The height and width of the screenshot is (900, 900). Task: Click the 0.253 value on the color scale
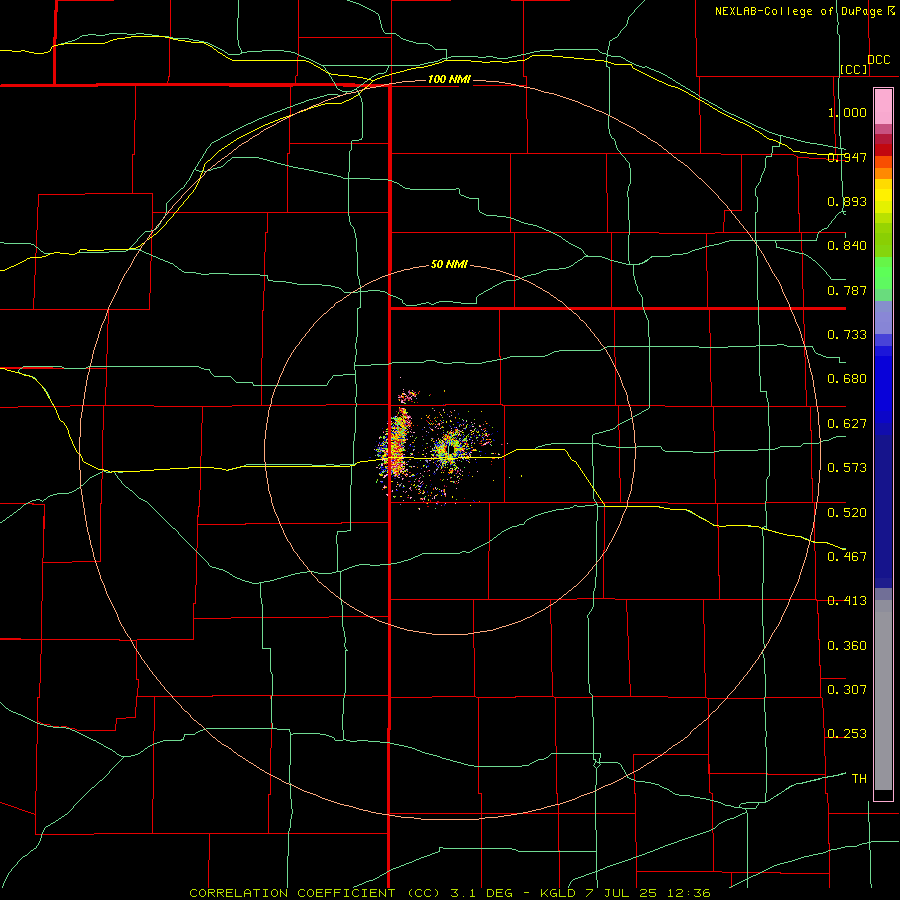(x=847, y=734)
